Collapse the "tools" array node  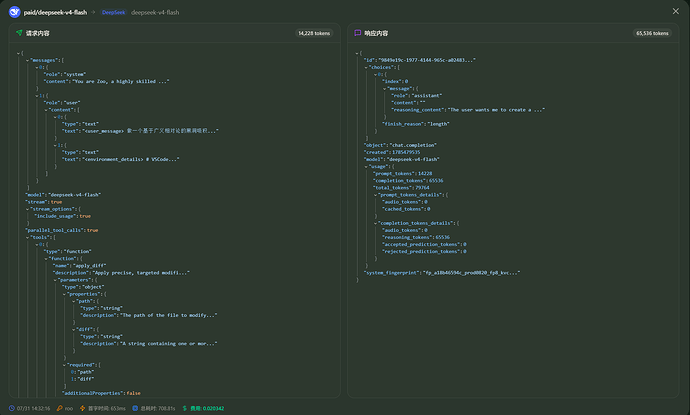point(27,238)
